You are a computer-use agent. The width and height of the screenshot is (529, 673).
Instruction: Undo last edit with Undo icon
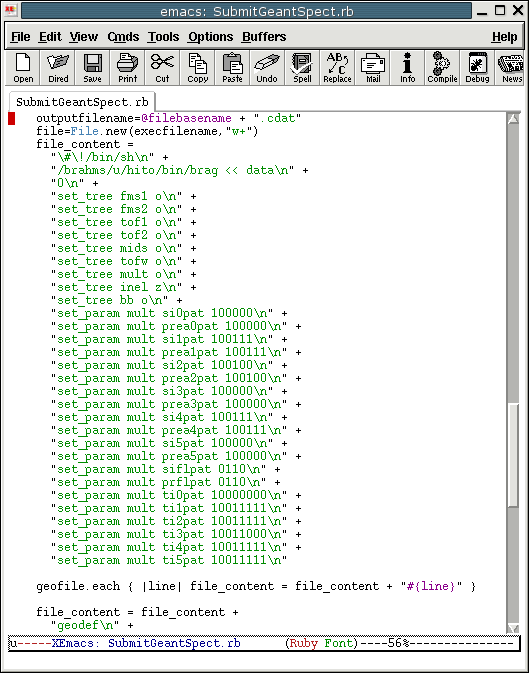(x=267, y=67)
